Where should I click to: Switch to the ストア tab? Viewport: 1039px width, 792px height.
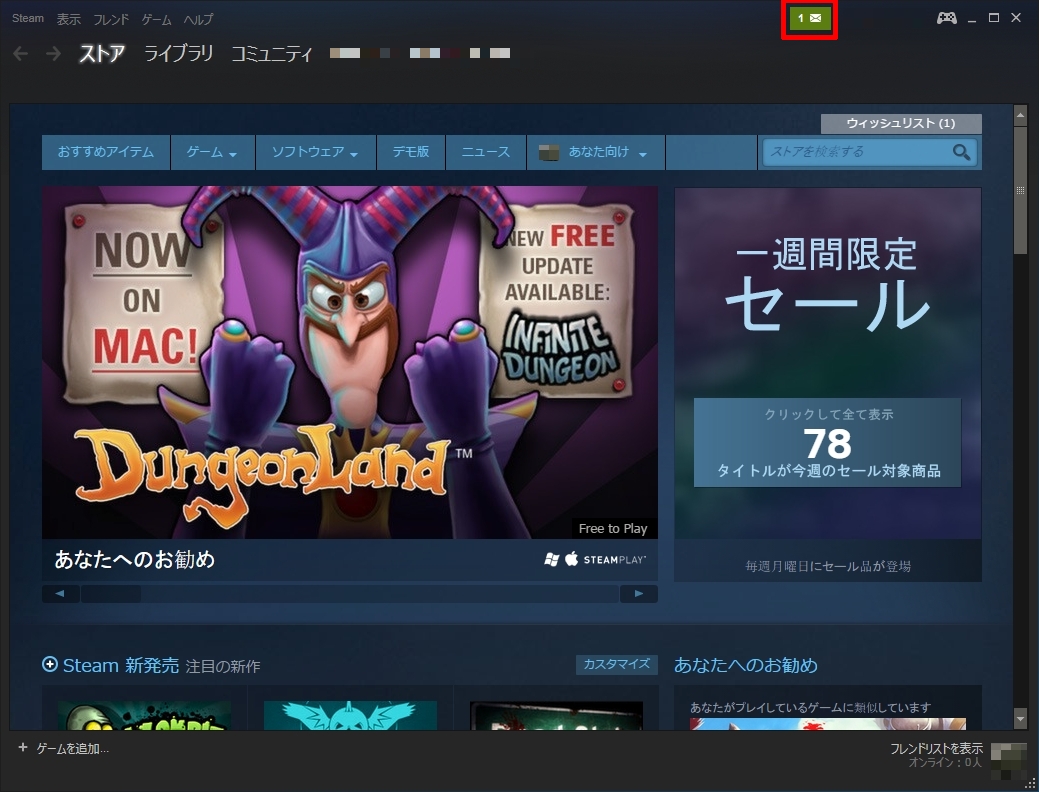pos(102,54)
